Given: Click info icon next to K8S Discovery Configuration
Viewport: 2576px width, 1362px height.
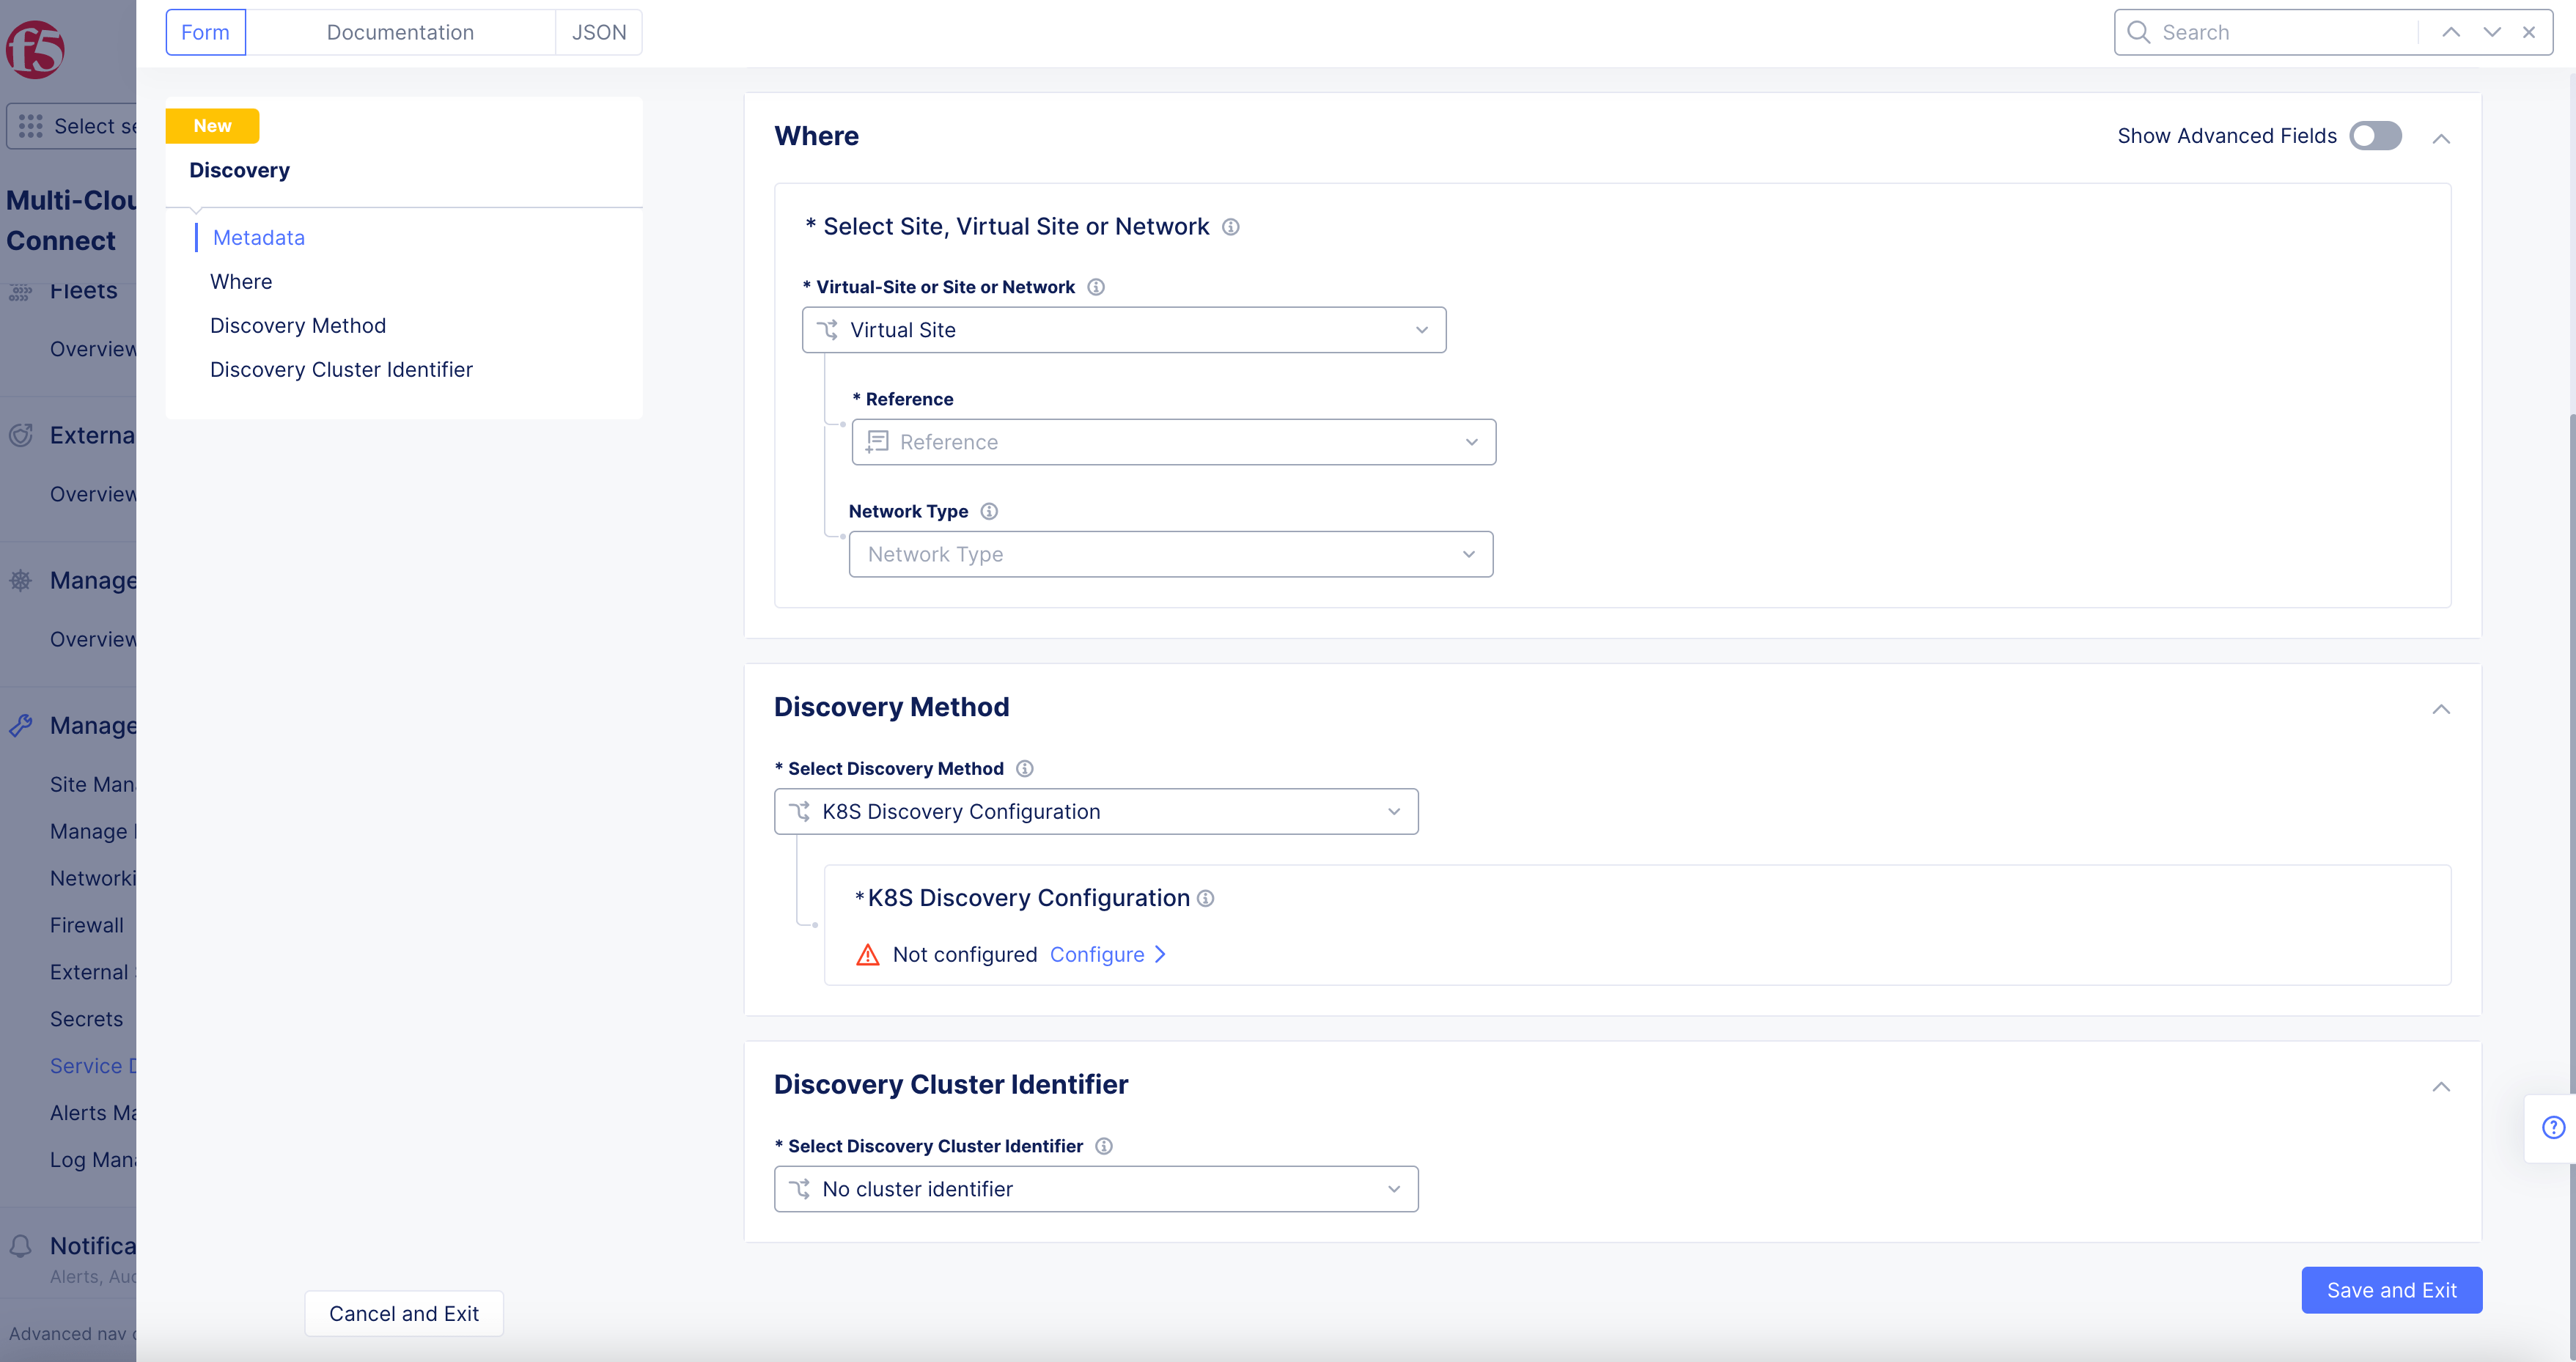Looking at the screenshot, I should point(1206,898).
